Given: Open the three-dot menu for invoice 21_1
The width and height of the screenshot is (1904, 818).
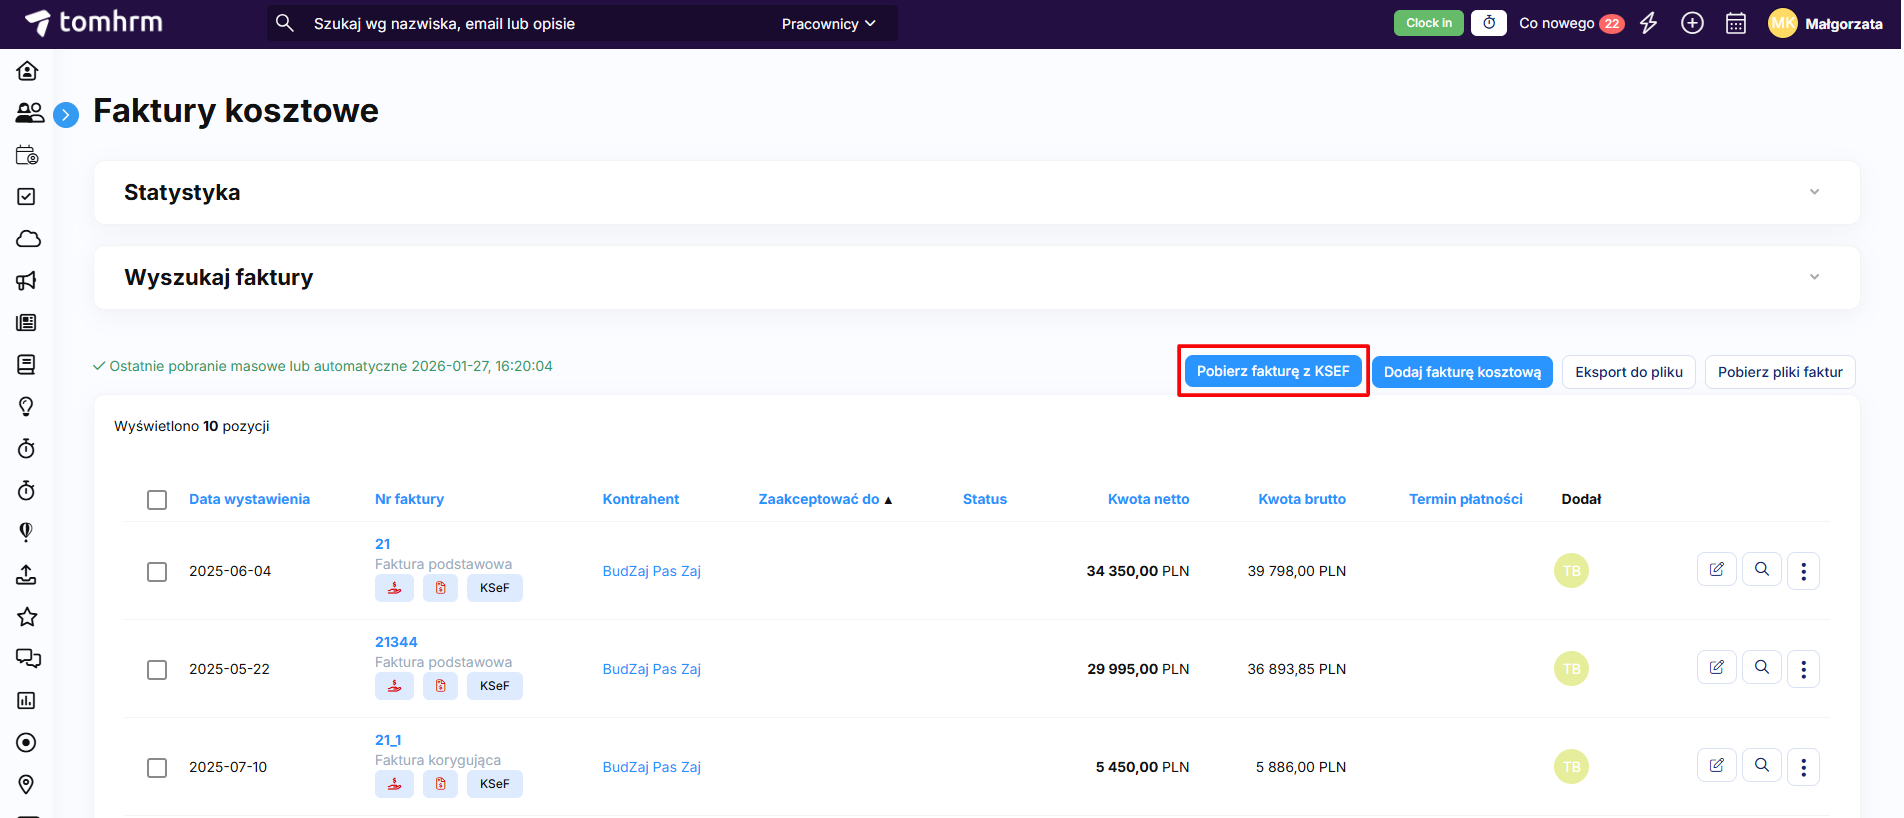Looking at the screenshot, I should click(1803, 767).
